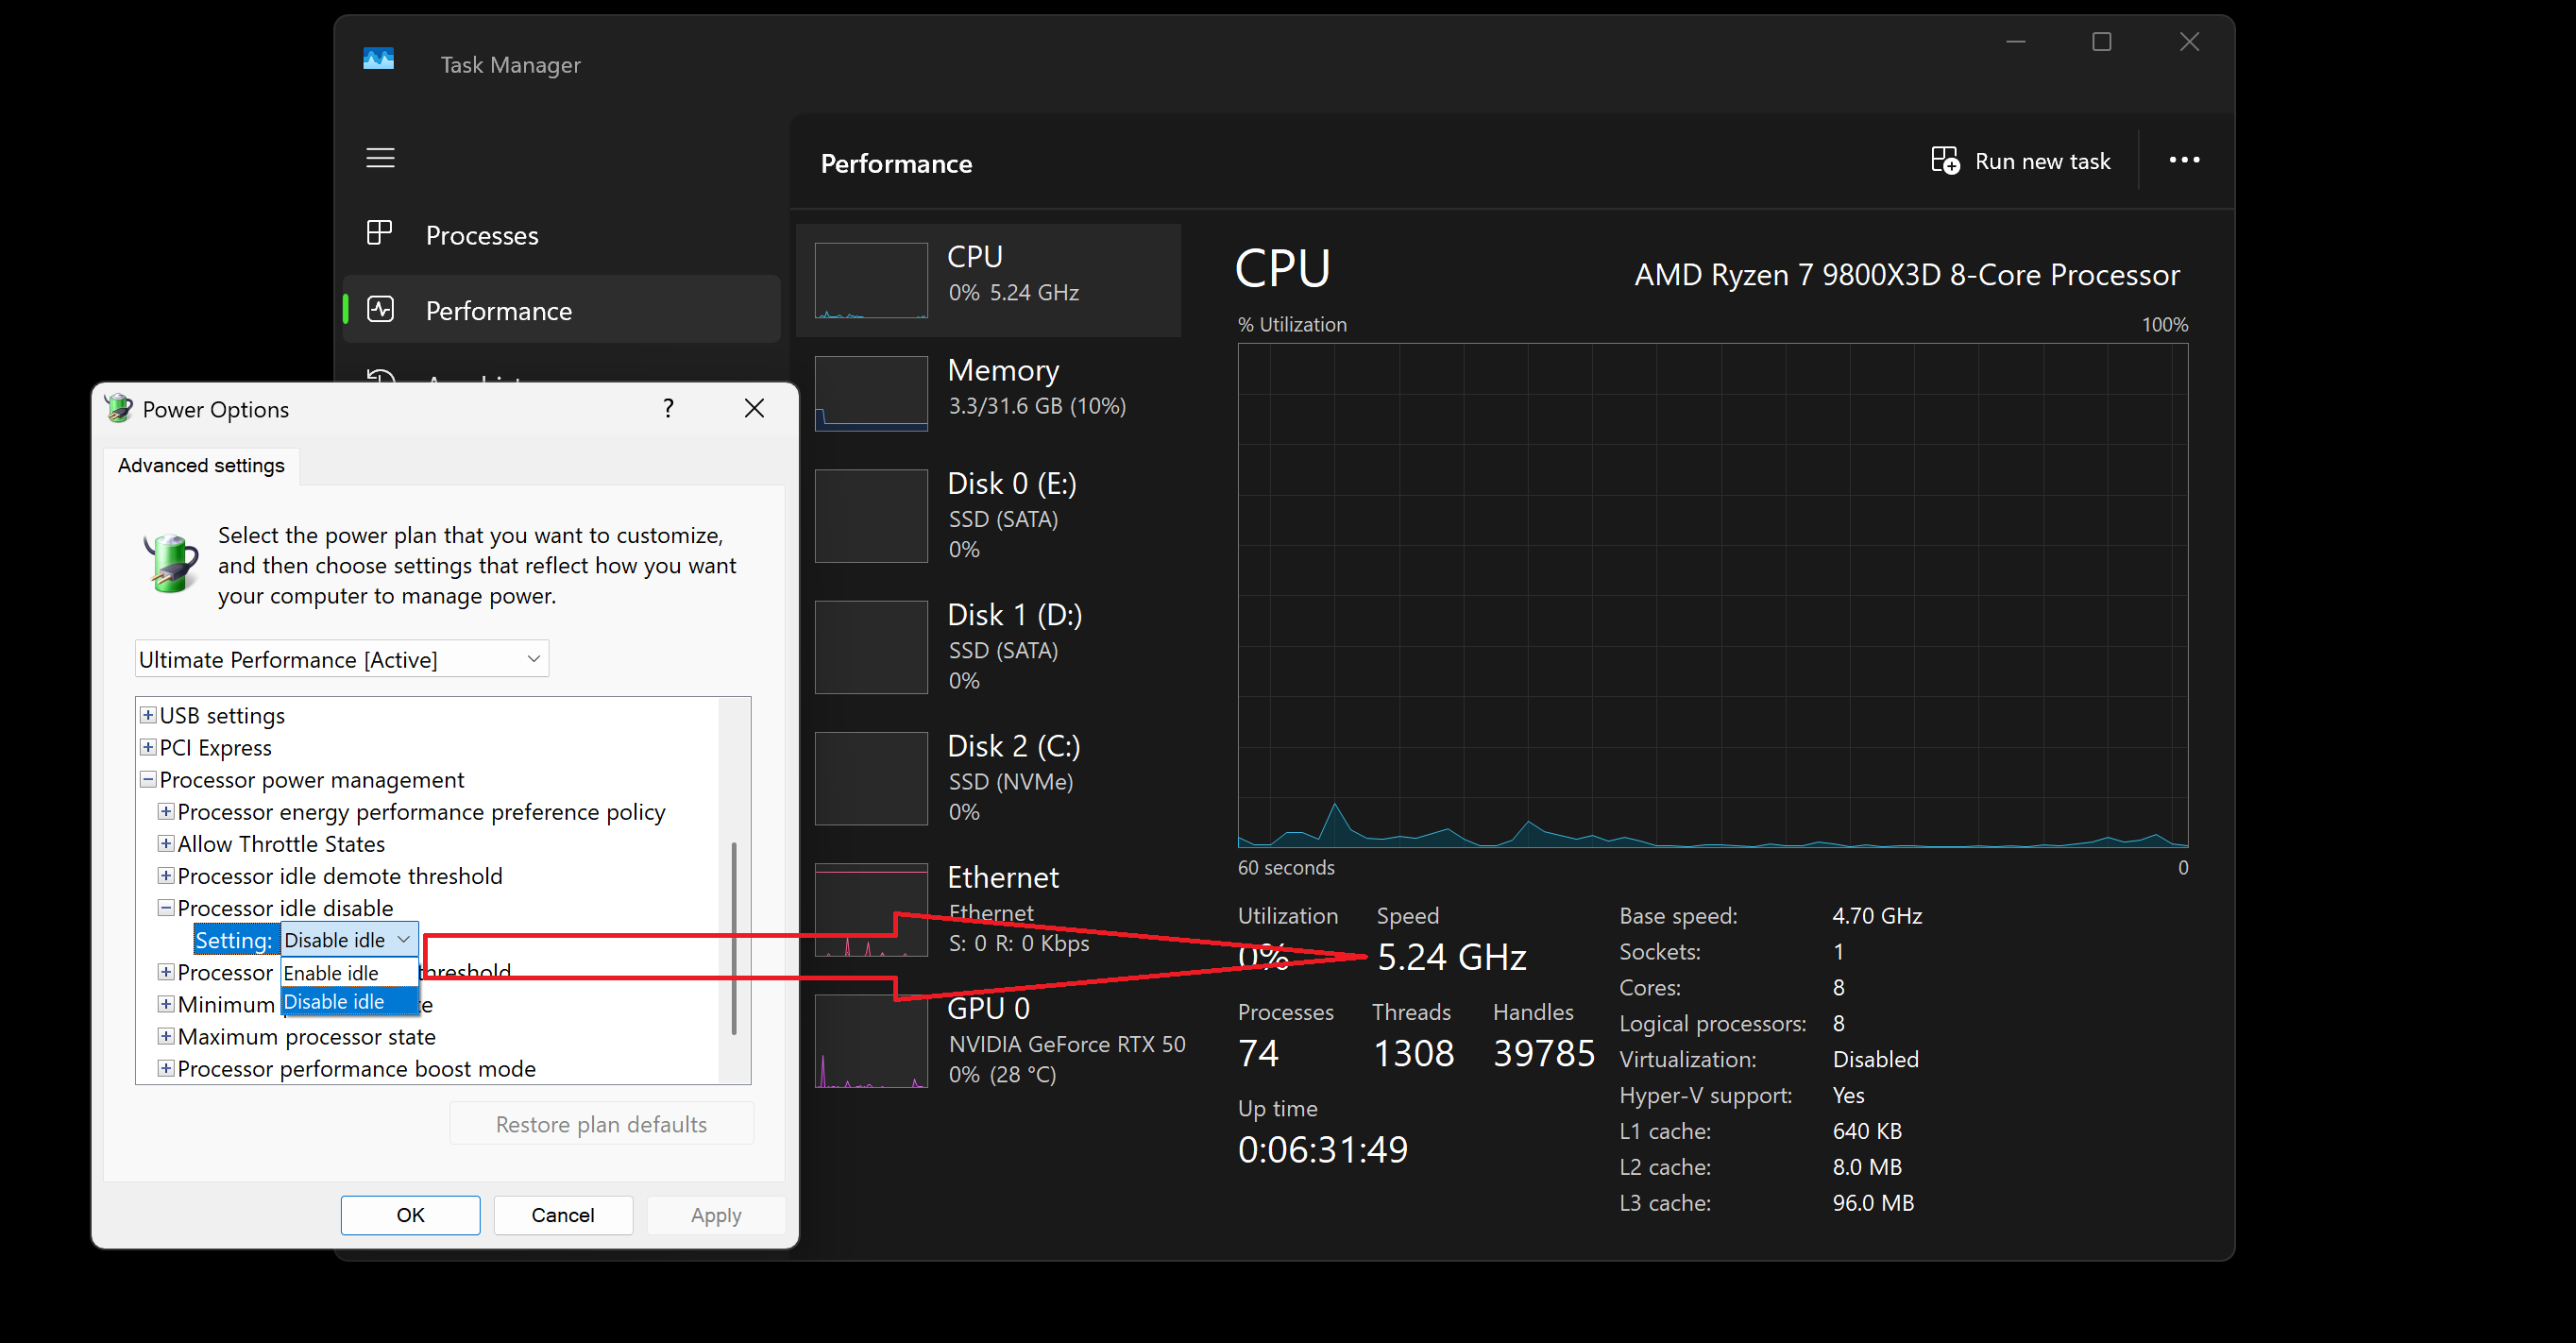This screenshot has width=2576, height=1343.
Task: Click the Logical processors value 8
Action: 1838,1024
